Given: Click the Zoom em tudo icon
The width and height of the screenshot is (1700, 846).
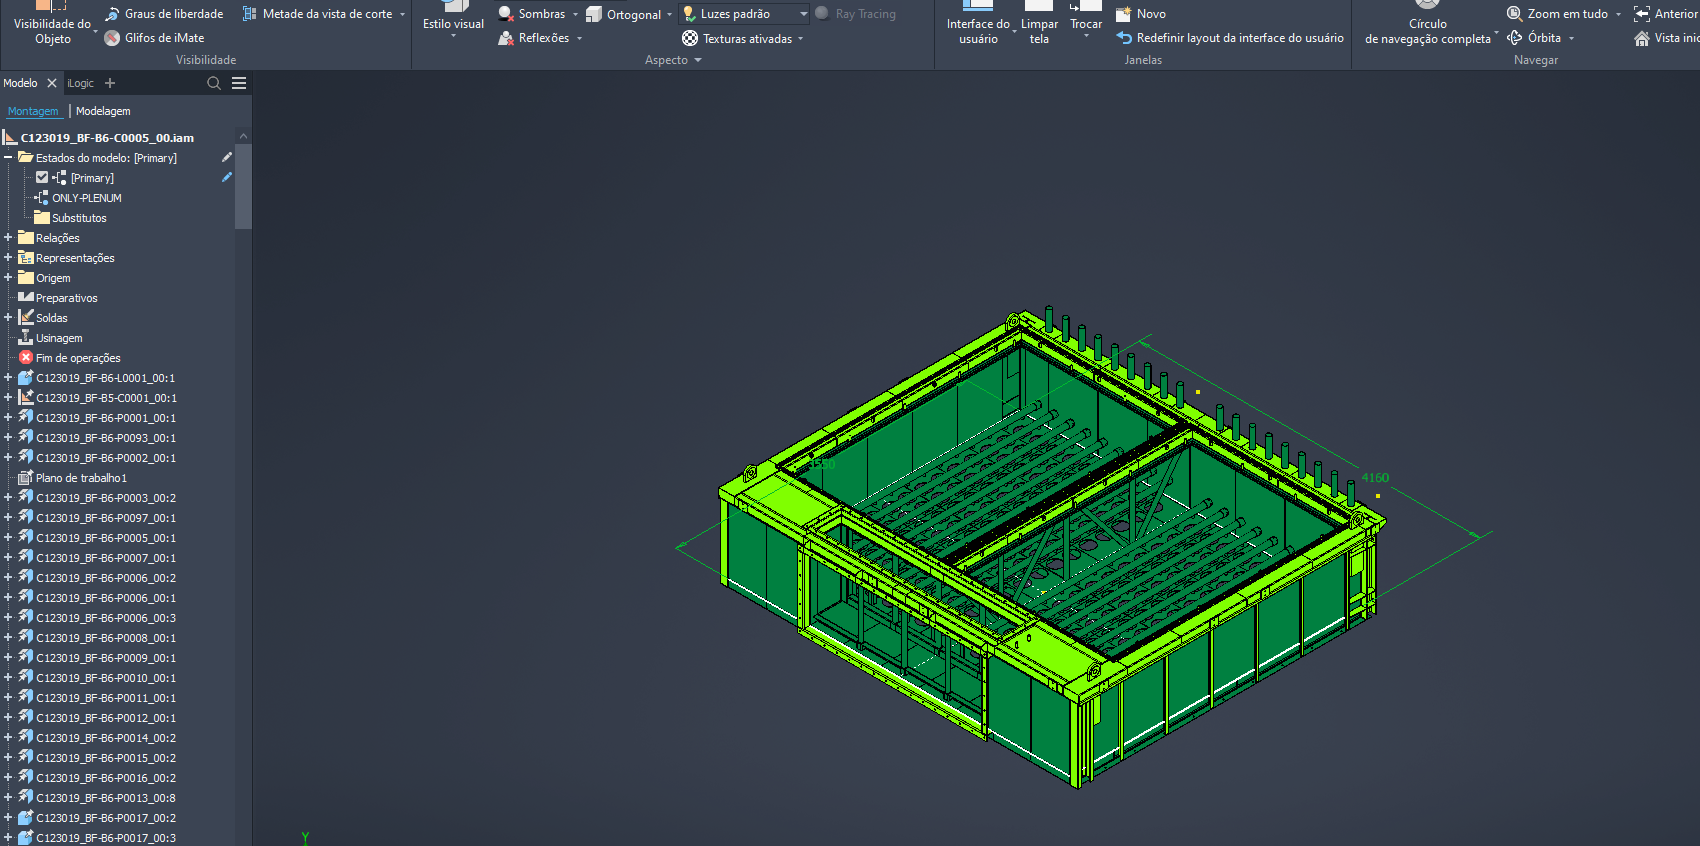Looking at the screenshot, I should [1515, 14].
